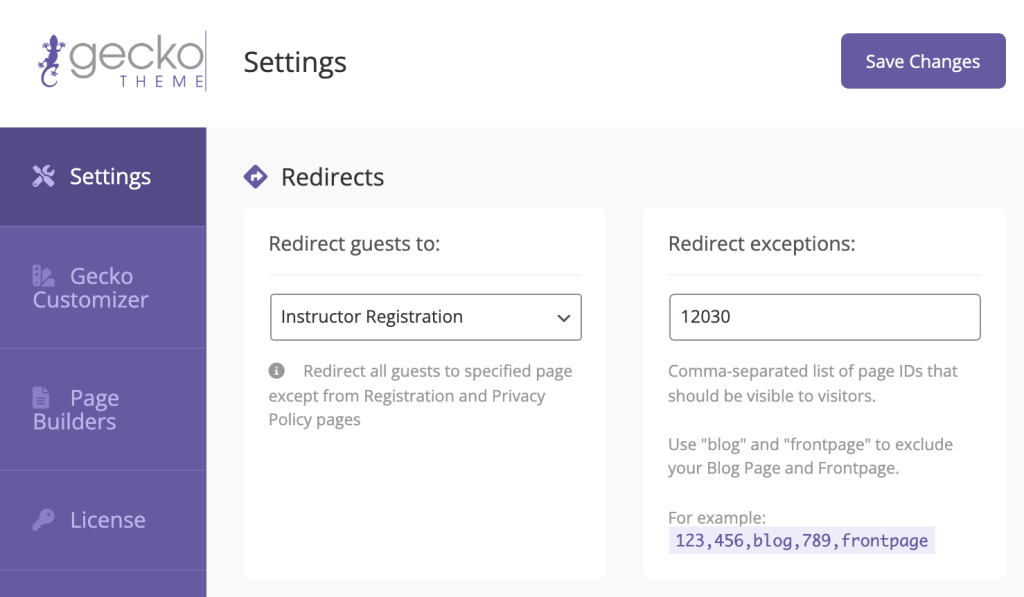
Task: Go to the Page Builders section
Action: 103,410
